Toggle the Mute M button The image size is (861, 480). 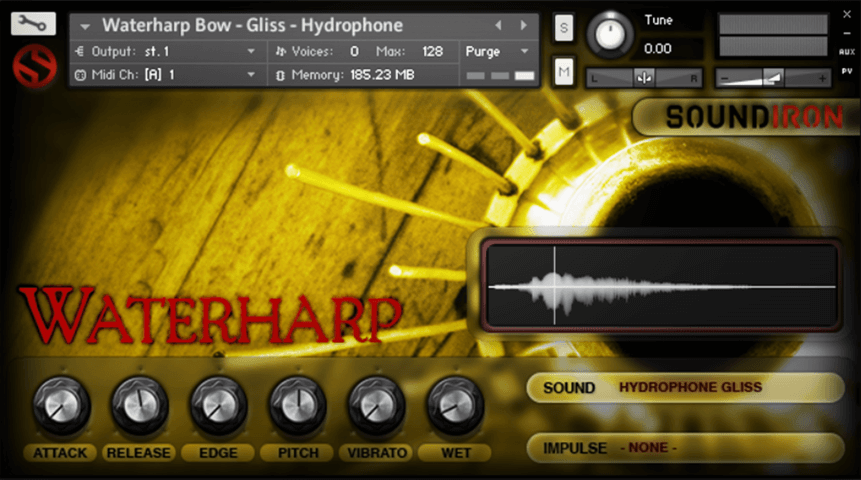point(563,70)
